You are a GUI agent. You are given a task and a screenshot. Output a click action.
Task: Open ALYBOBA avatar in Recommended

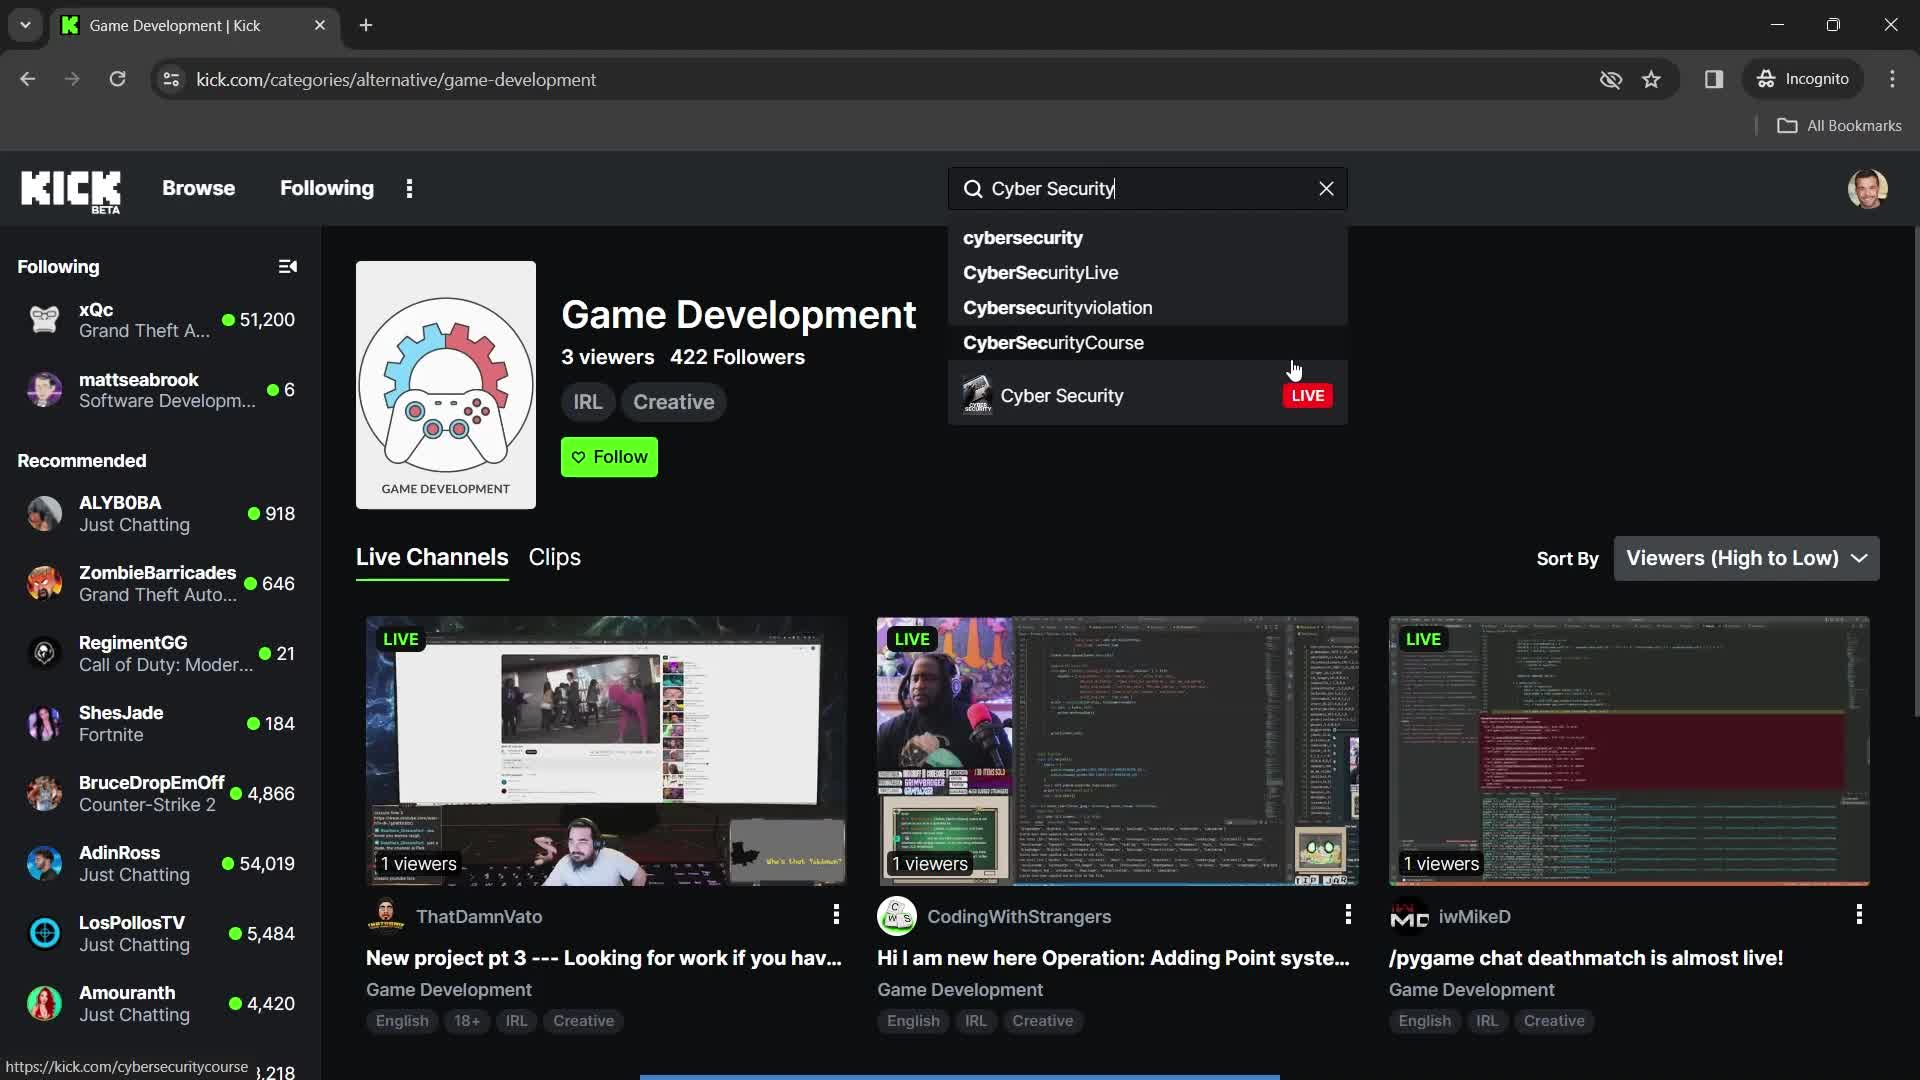[x=44, y=514]
